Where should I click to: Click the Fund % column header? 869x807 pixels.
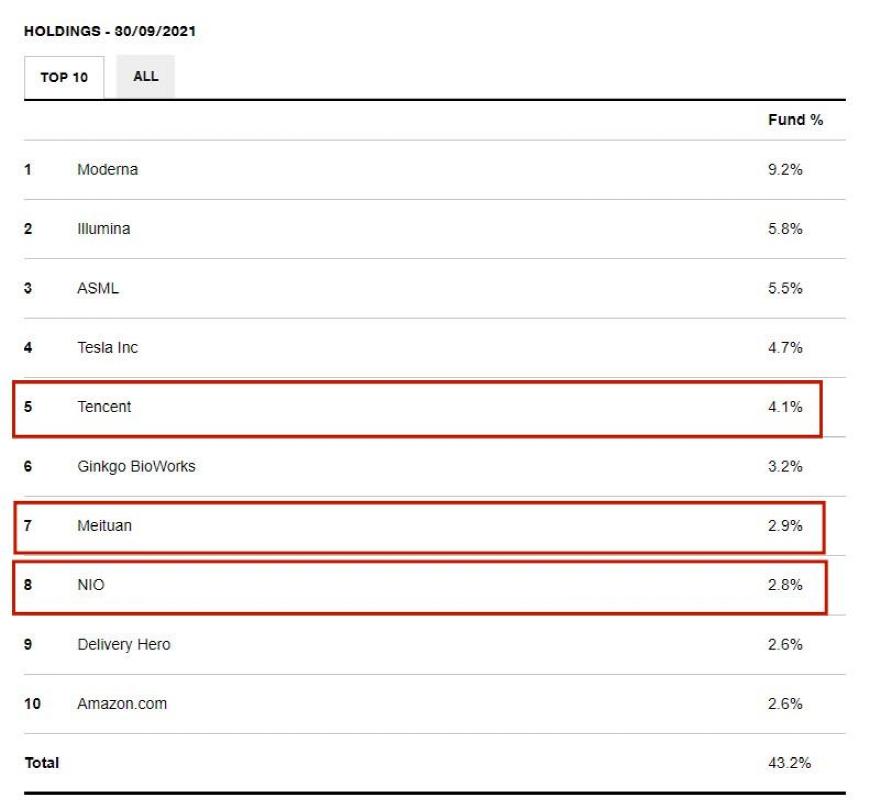795,120
